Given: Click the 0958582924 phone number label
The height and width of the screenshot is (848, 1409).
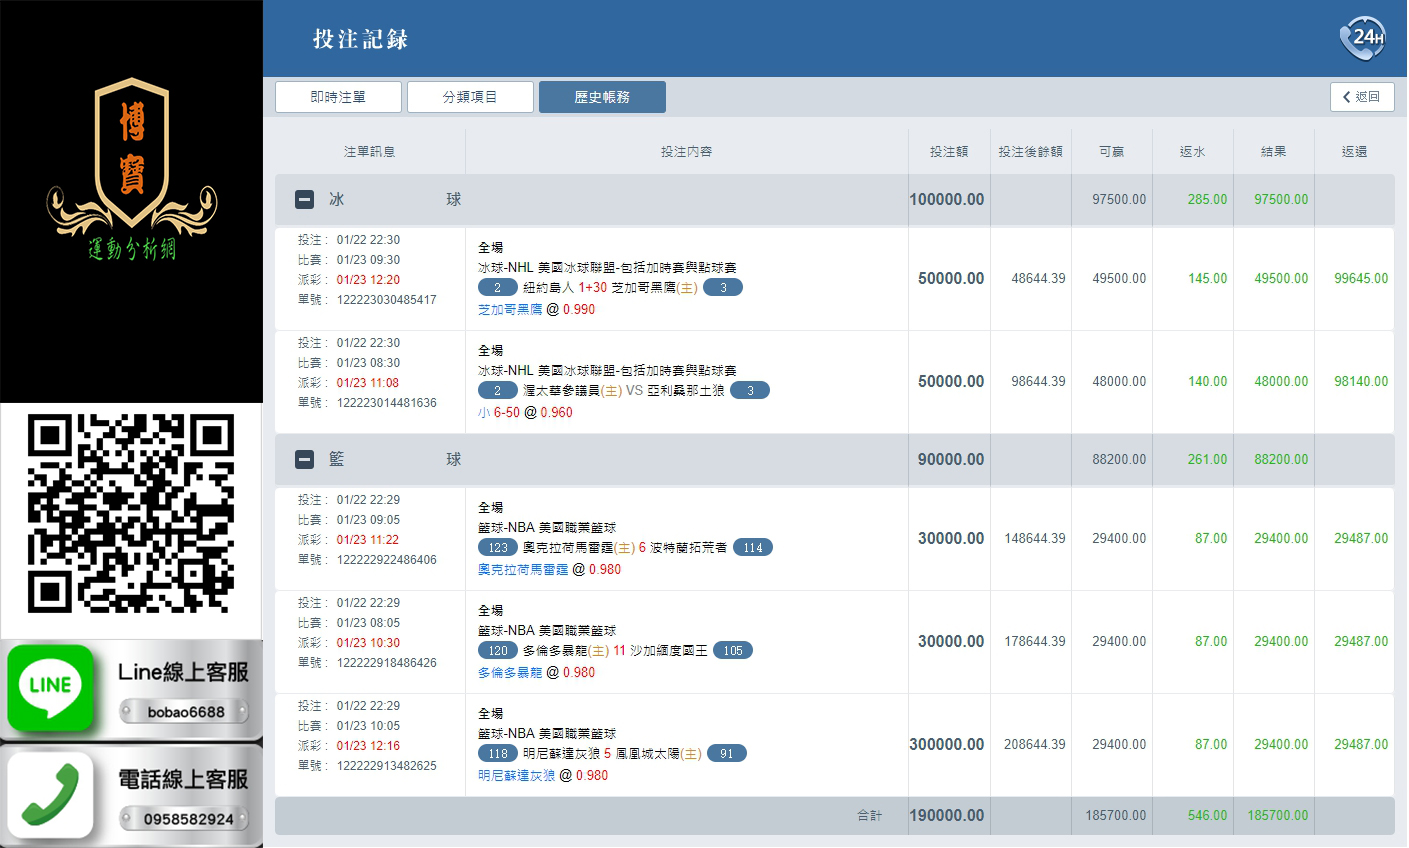Looking at the screenshot, I should 187,819.
